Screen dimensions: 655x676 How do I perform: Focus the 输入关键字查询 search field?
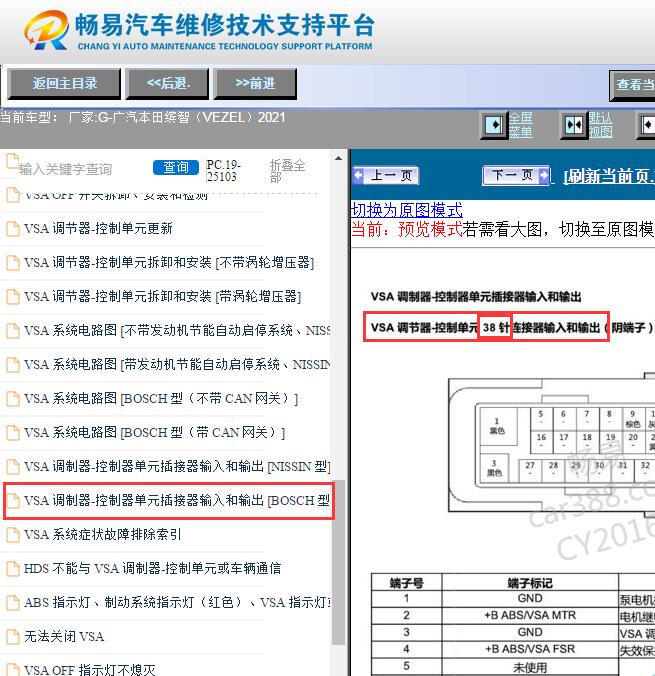[82, 169]
